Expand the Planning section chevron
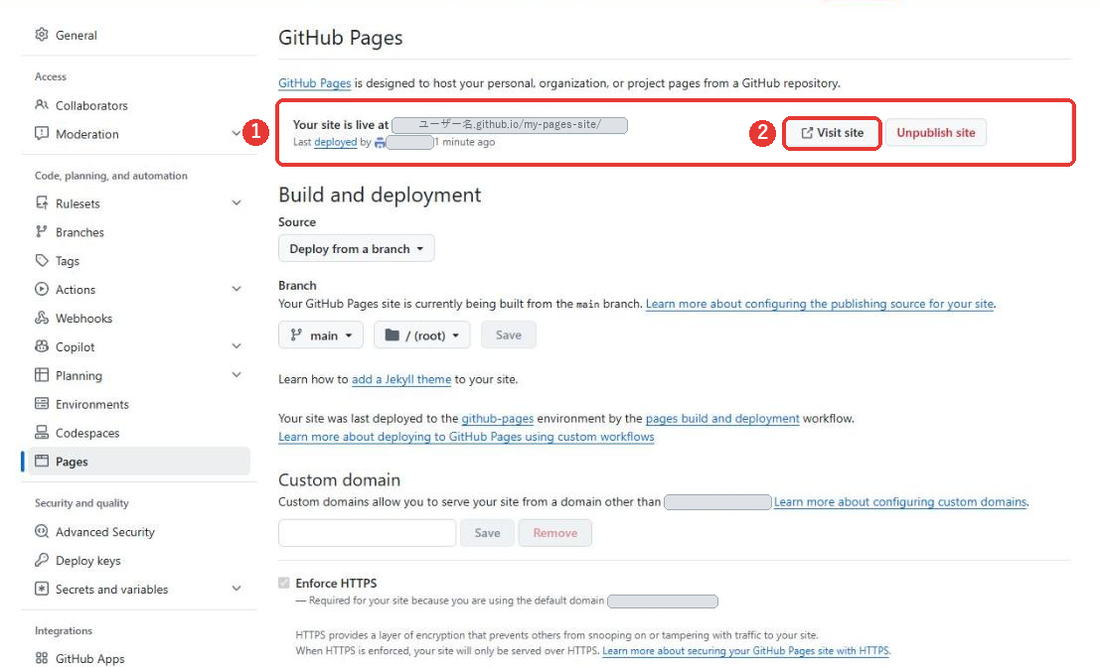This screenshot has width=1100, height=667. 236,375
